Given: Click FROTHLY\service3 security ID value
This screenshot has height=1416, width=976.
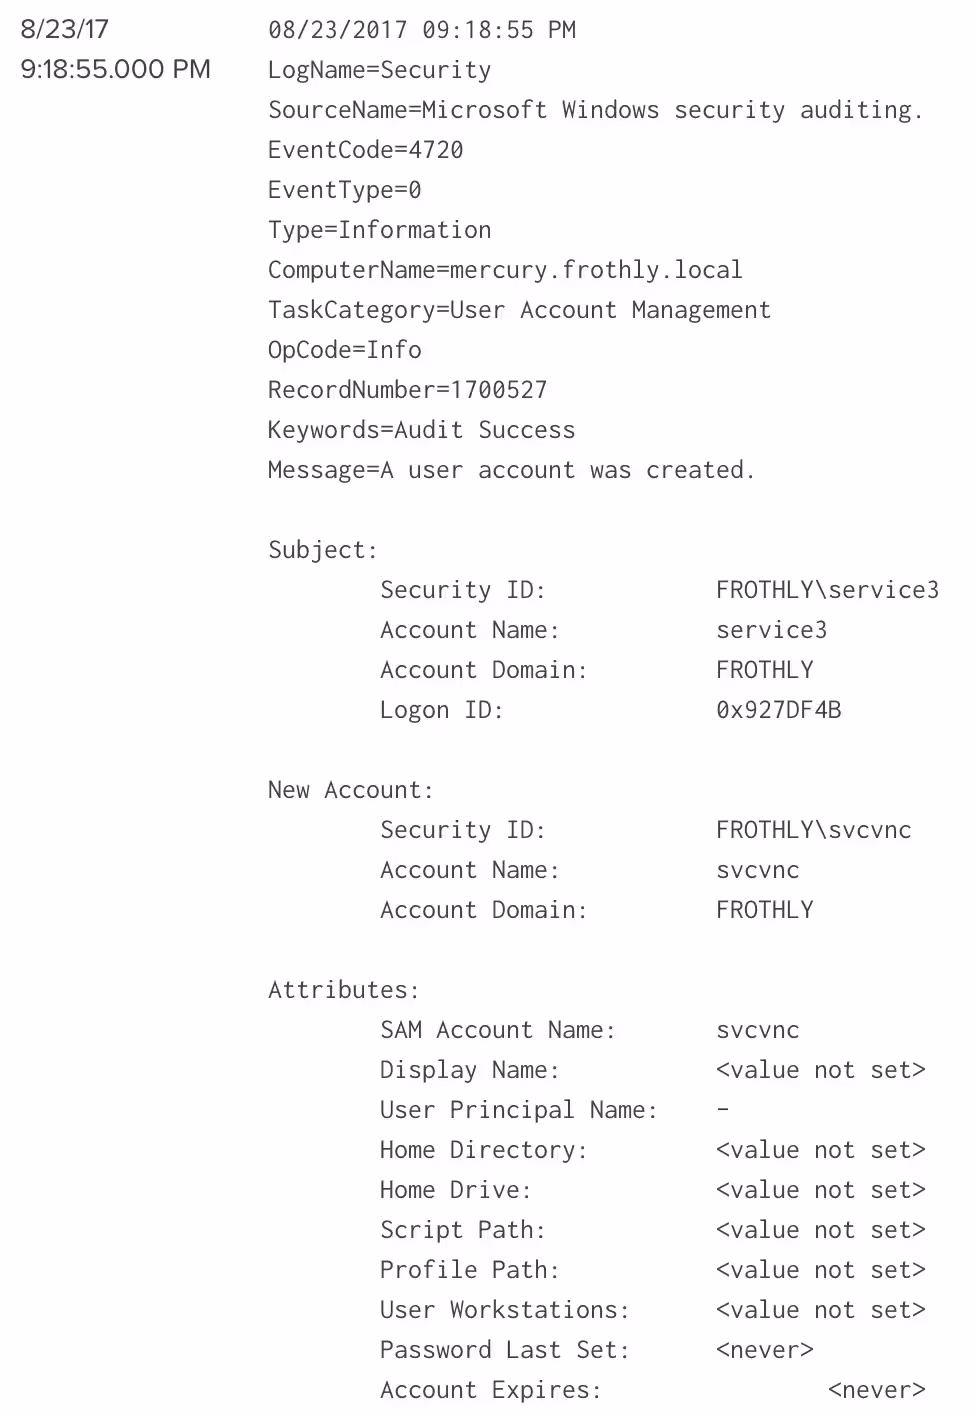Looking at the screenshot, I should click(x=827, y=590).
